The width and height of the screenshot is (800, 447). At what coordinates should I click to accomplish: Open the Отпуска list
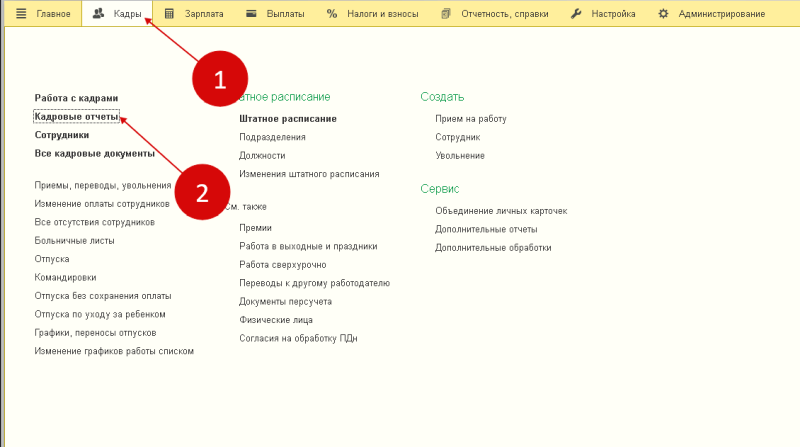[52, 259]
